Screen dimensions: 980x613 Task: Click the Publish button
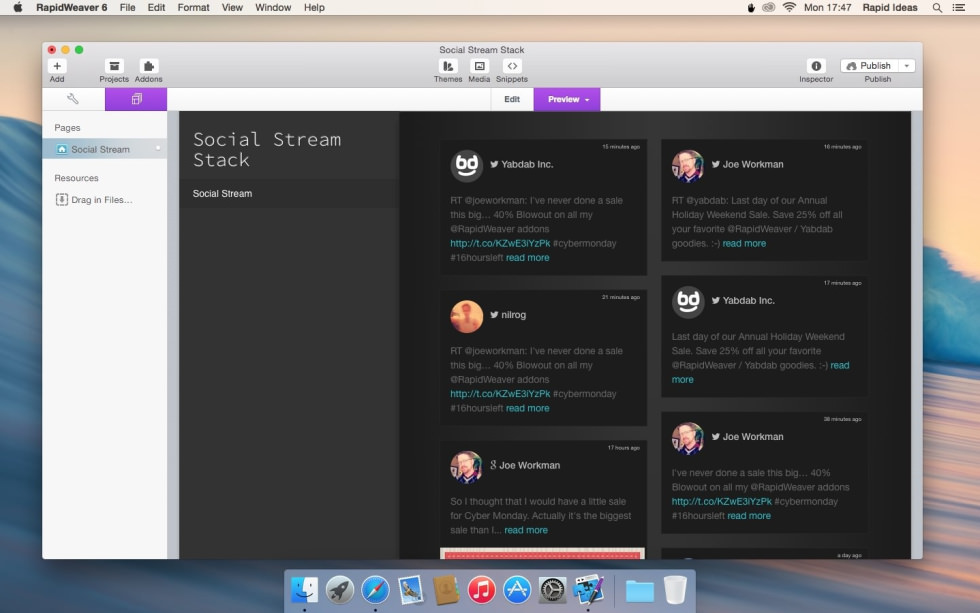click(x=869, y=66)
